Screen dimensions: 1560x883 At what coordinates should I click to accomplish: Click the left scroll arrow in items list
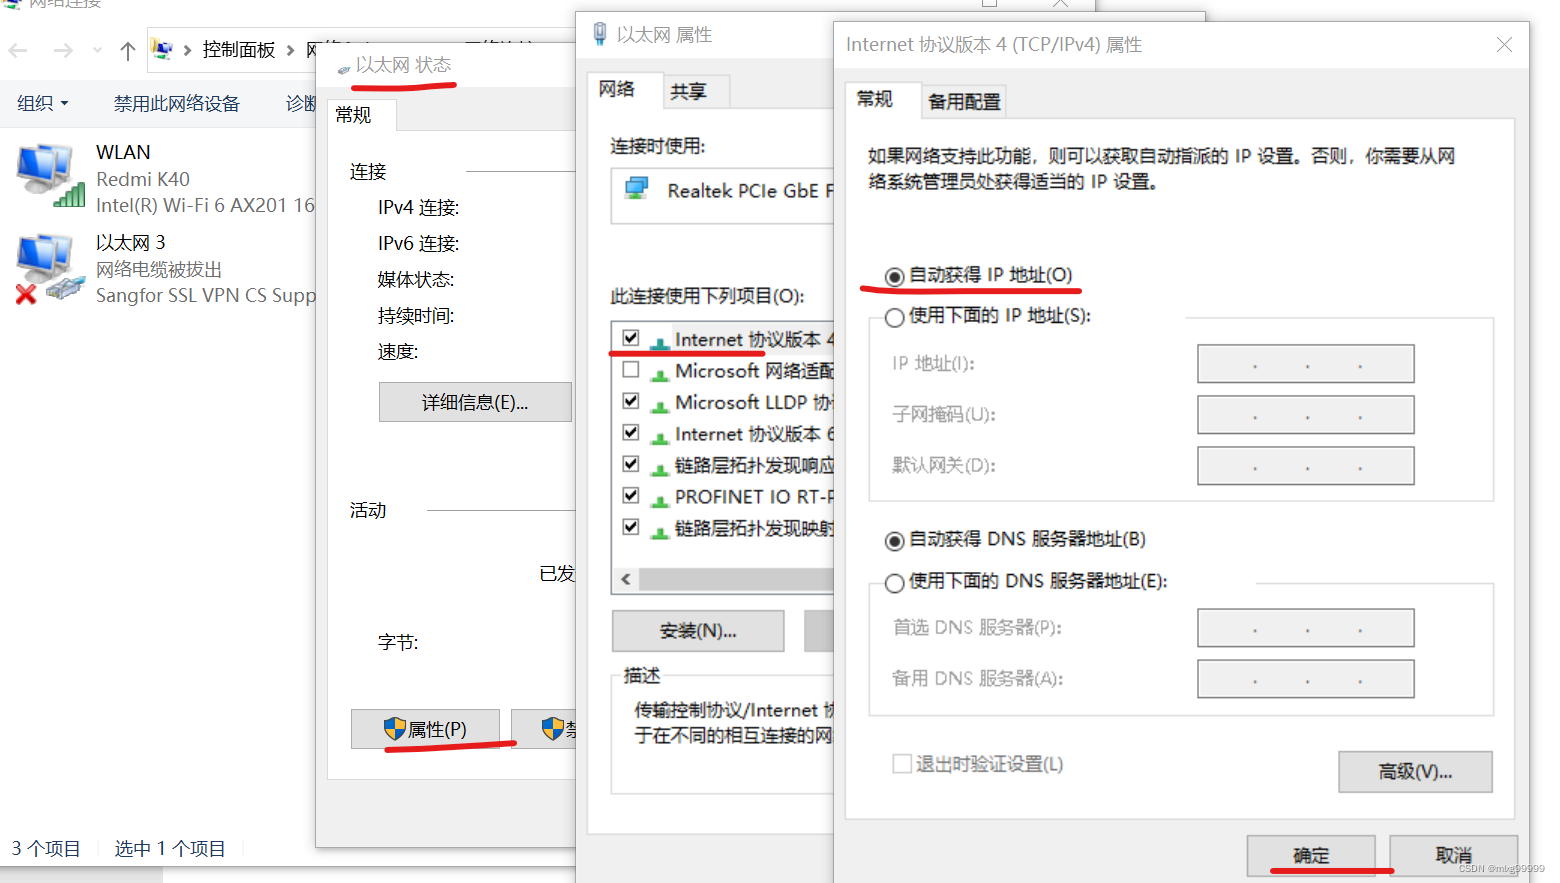(626, 579)
